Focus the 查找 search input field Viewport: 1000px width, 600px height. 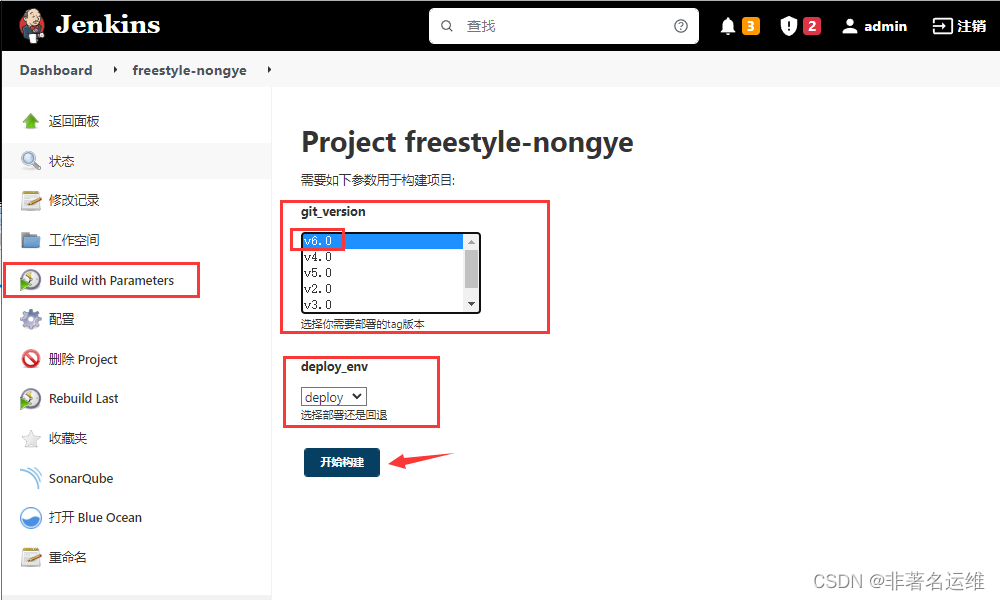pos(564,26)
